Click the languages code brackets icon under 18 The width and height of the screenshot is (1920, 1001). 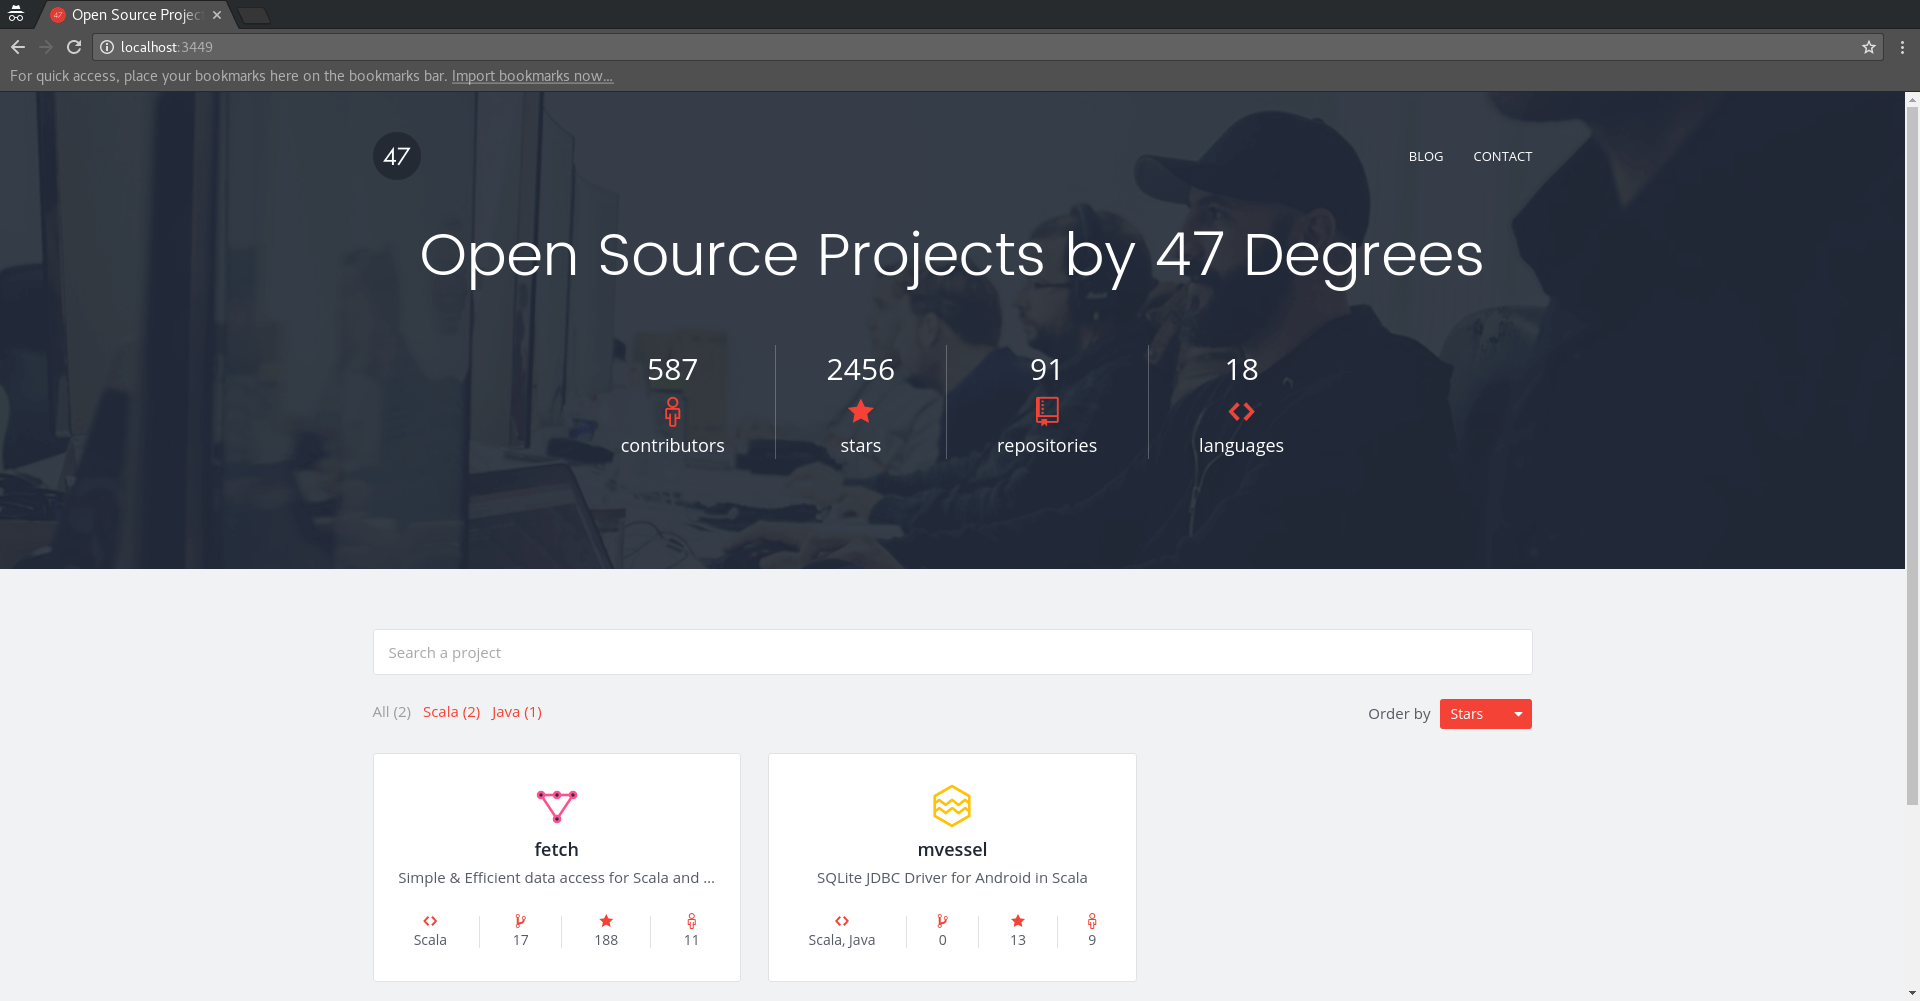(x=1241, y=411)
